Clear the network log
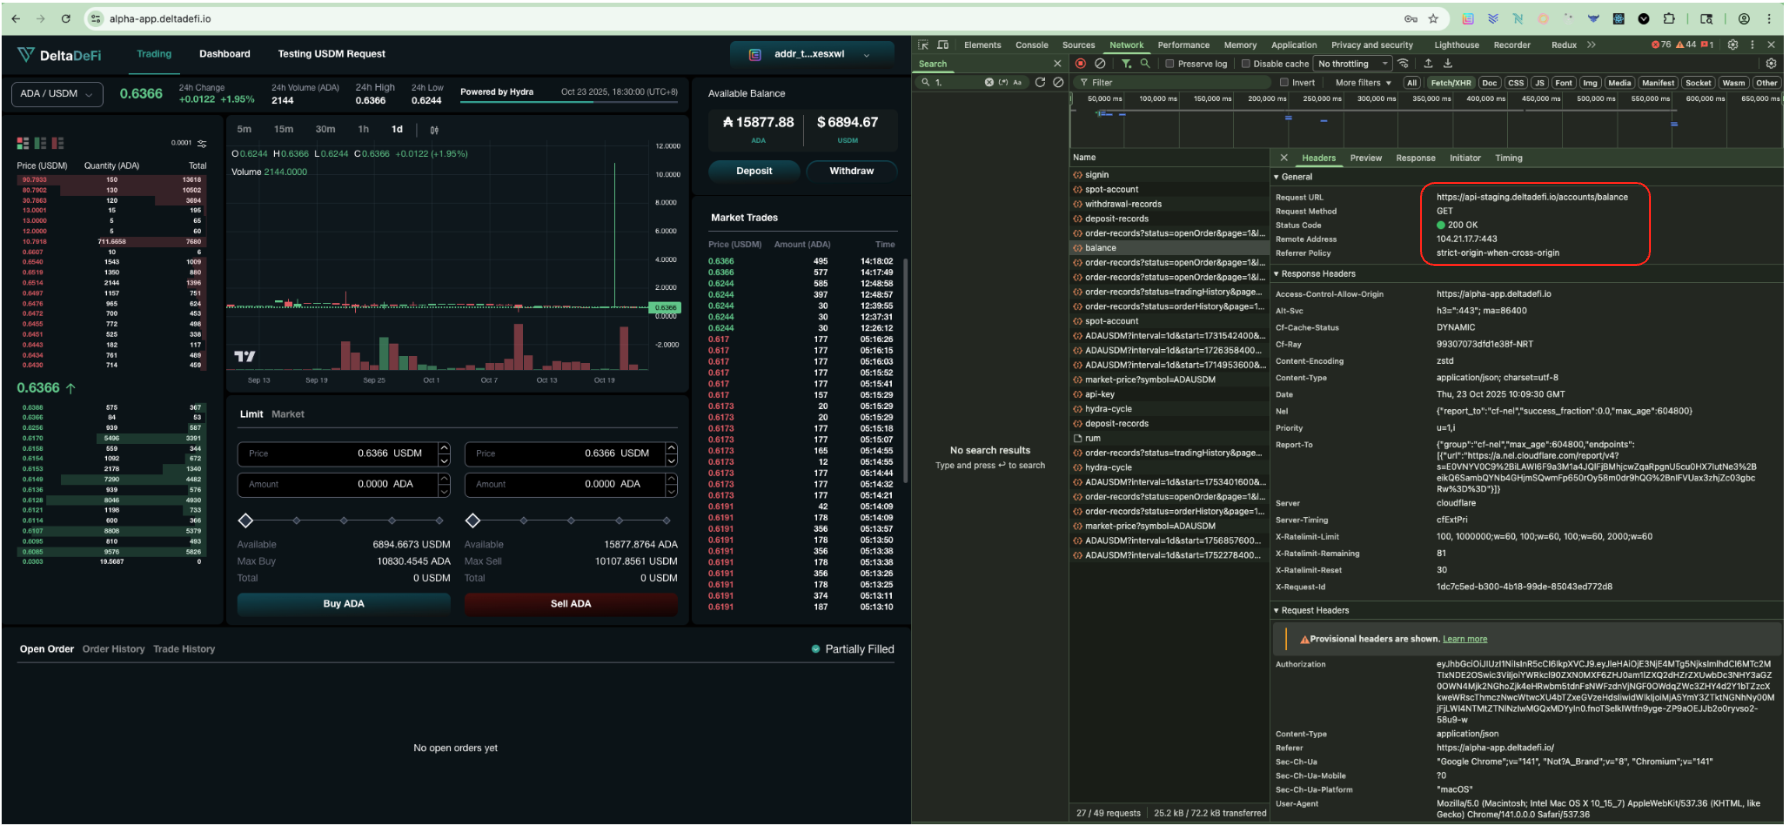This screenshot has height=826, width=1784. pyautogui.click(x=1099, y=63)
